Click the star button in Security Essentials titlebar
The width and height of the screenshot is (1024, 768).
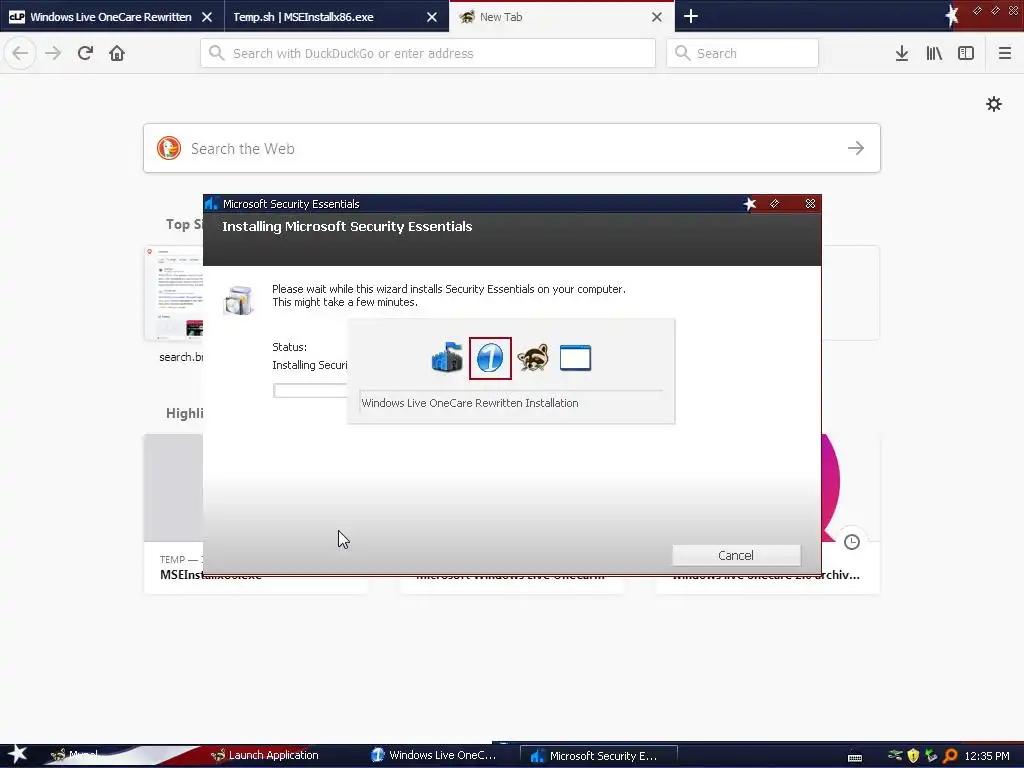pyautogui.click(x=750, y=204)
